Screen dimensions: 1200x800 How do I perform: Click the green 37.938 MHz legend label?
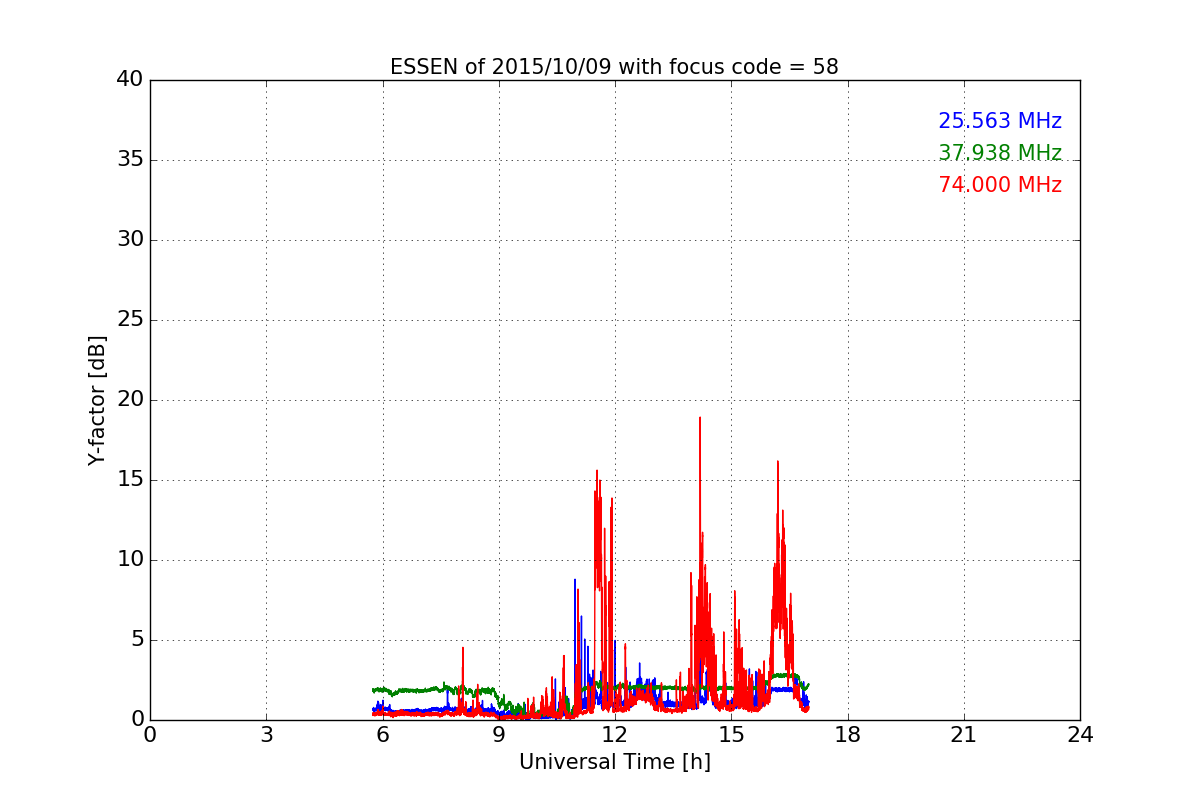pos(1000,153)
